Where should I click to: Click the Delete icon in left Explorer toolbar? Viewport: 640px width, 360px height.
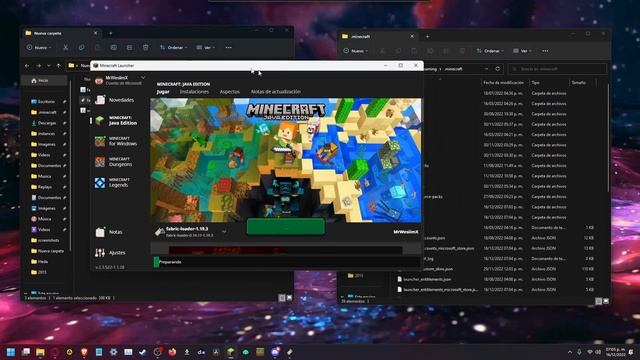click(x=146, y=48)
